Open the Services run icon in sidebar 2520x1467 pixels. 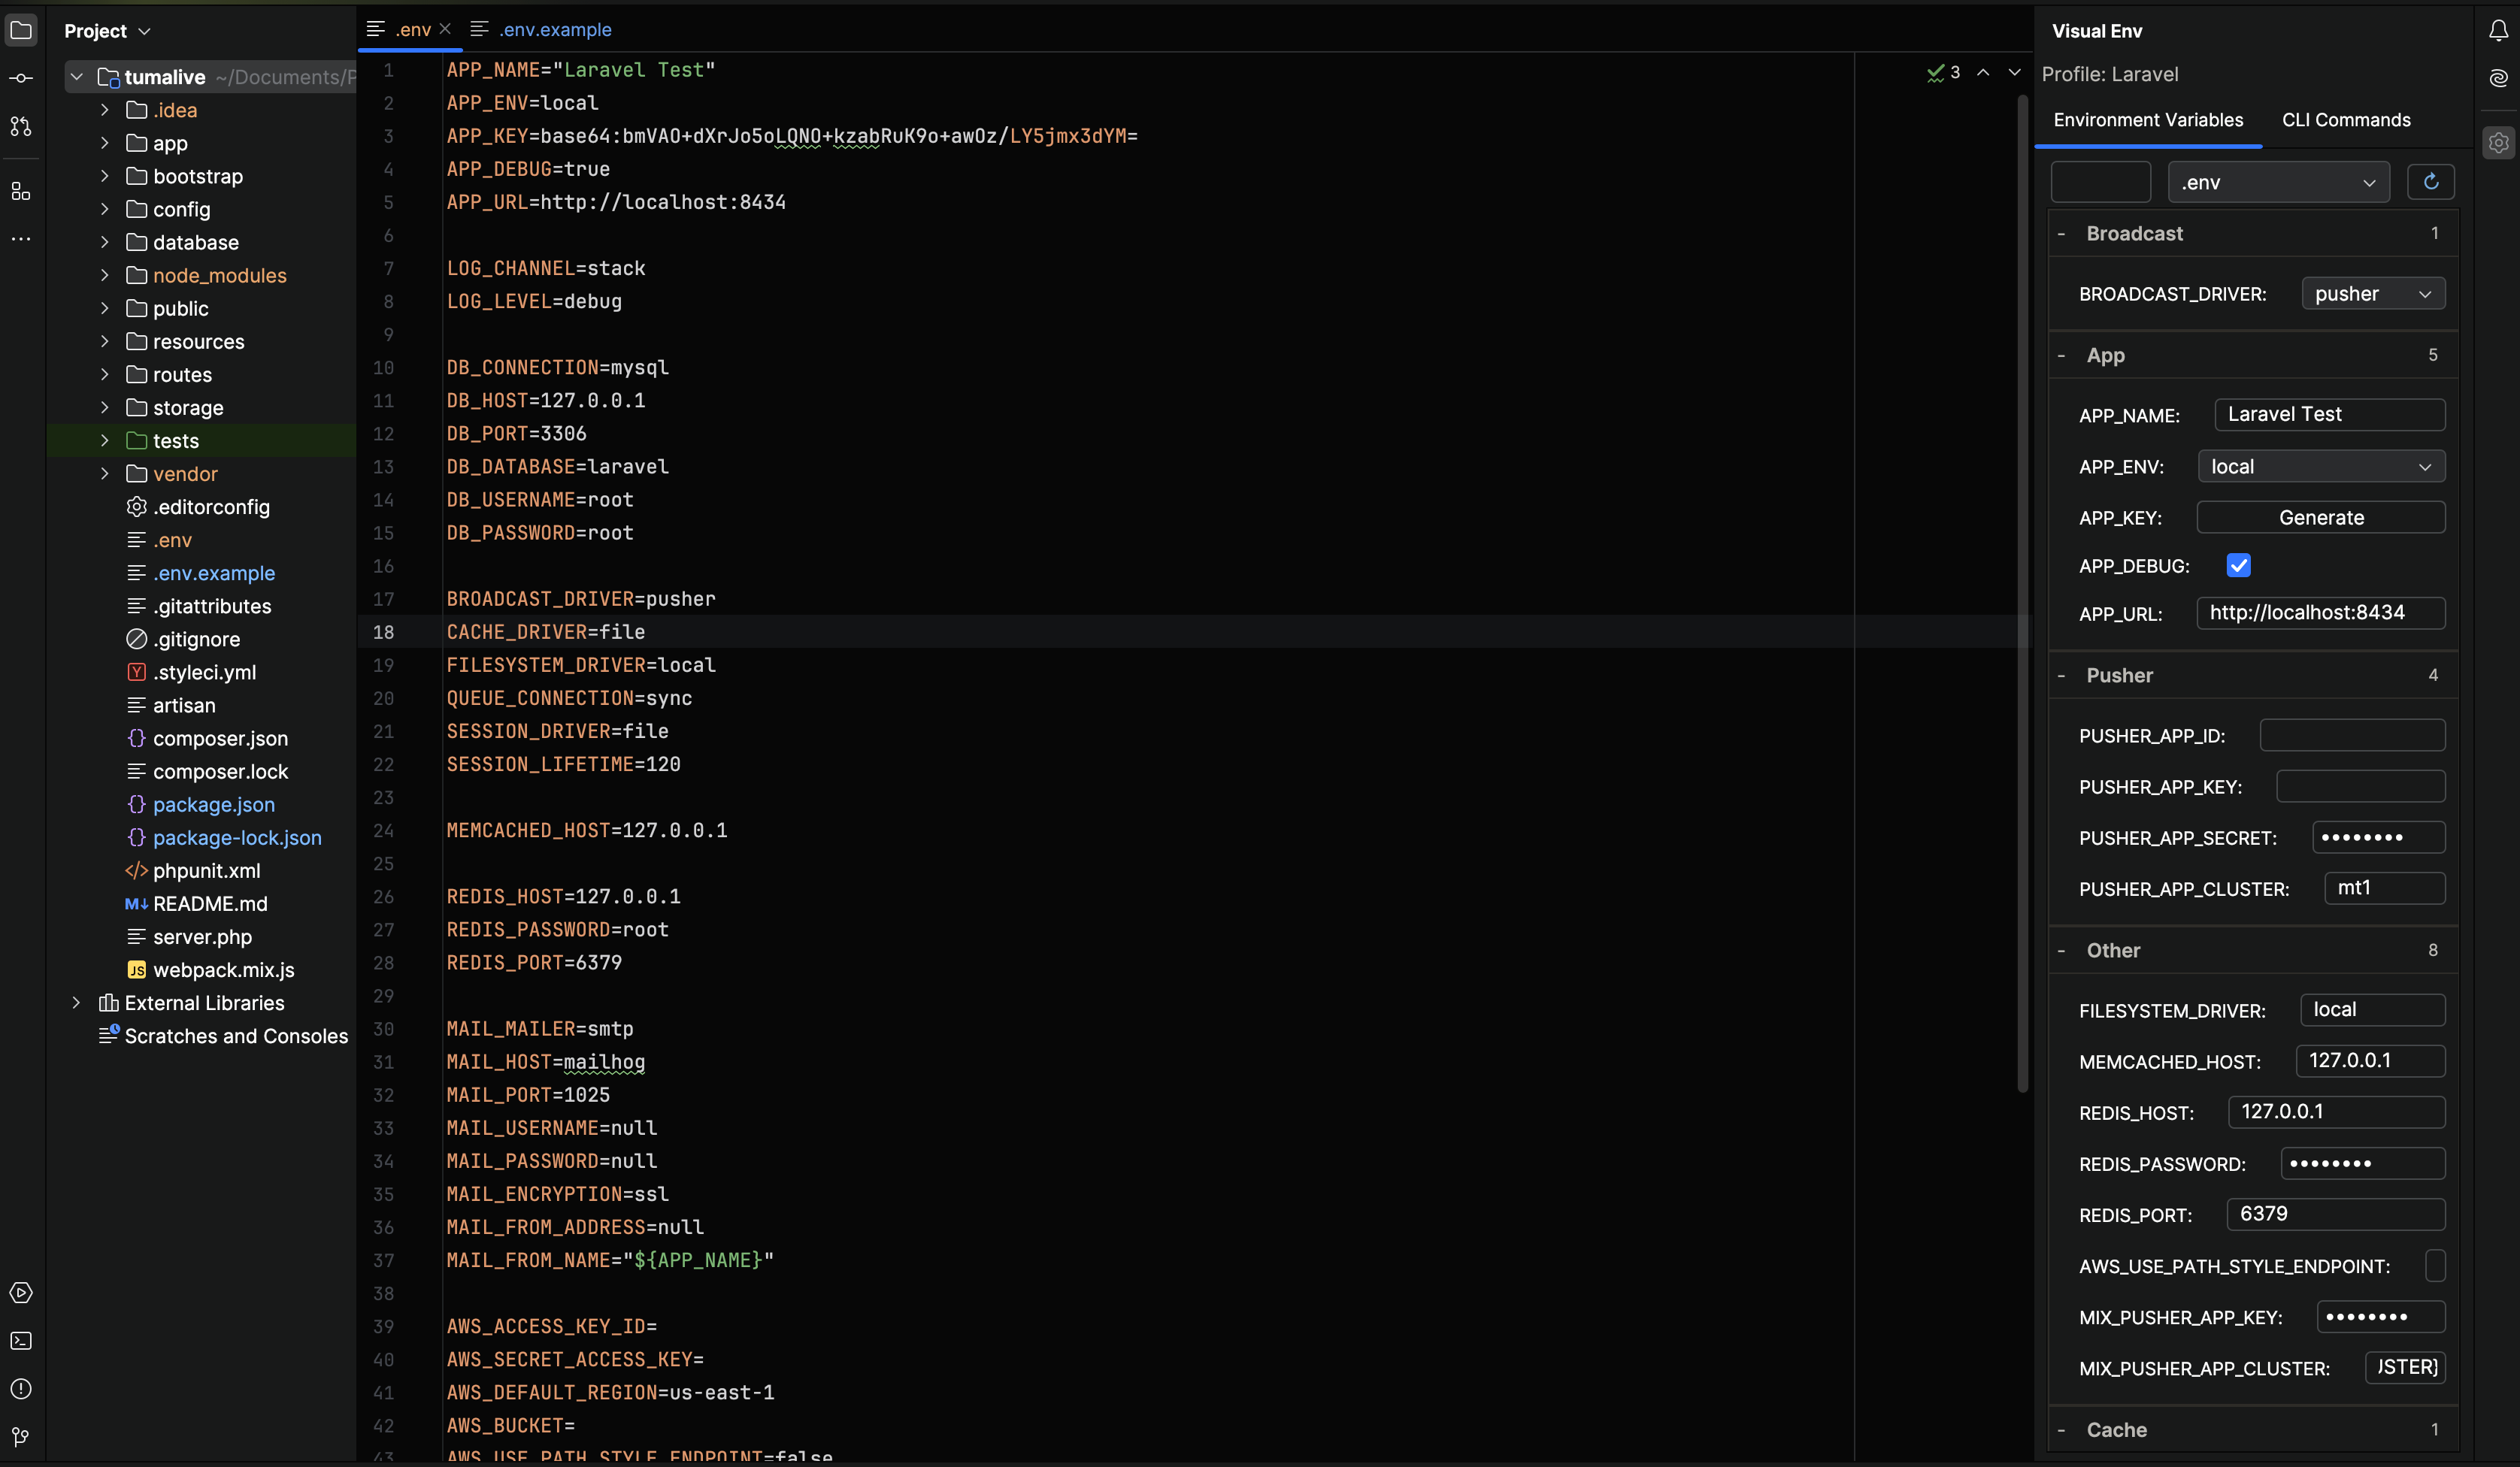(21, 1293)
